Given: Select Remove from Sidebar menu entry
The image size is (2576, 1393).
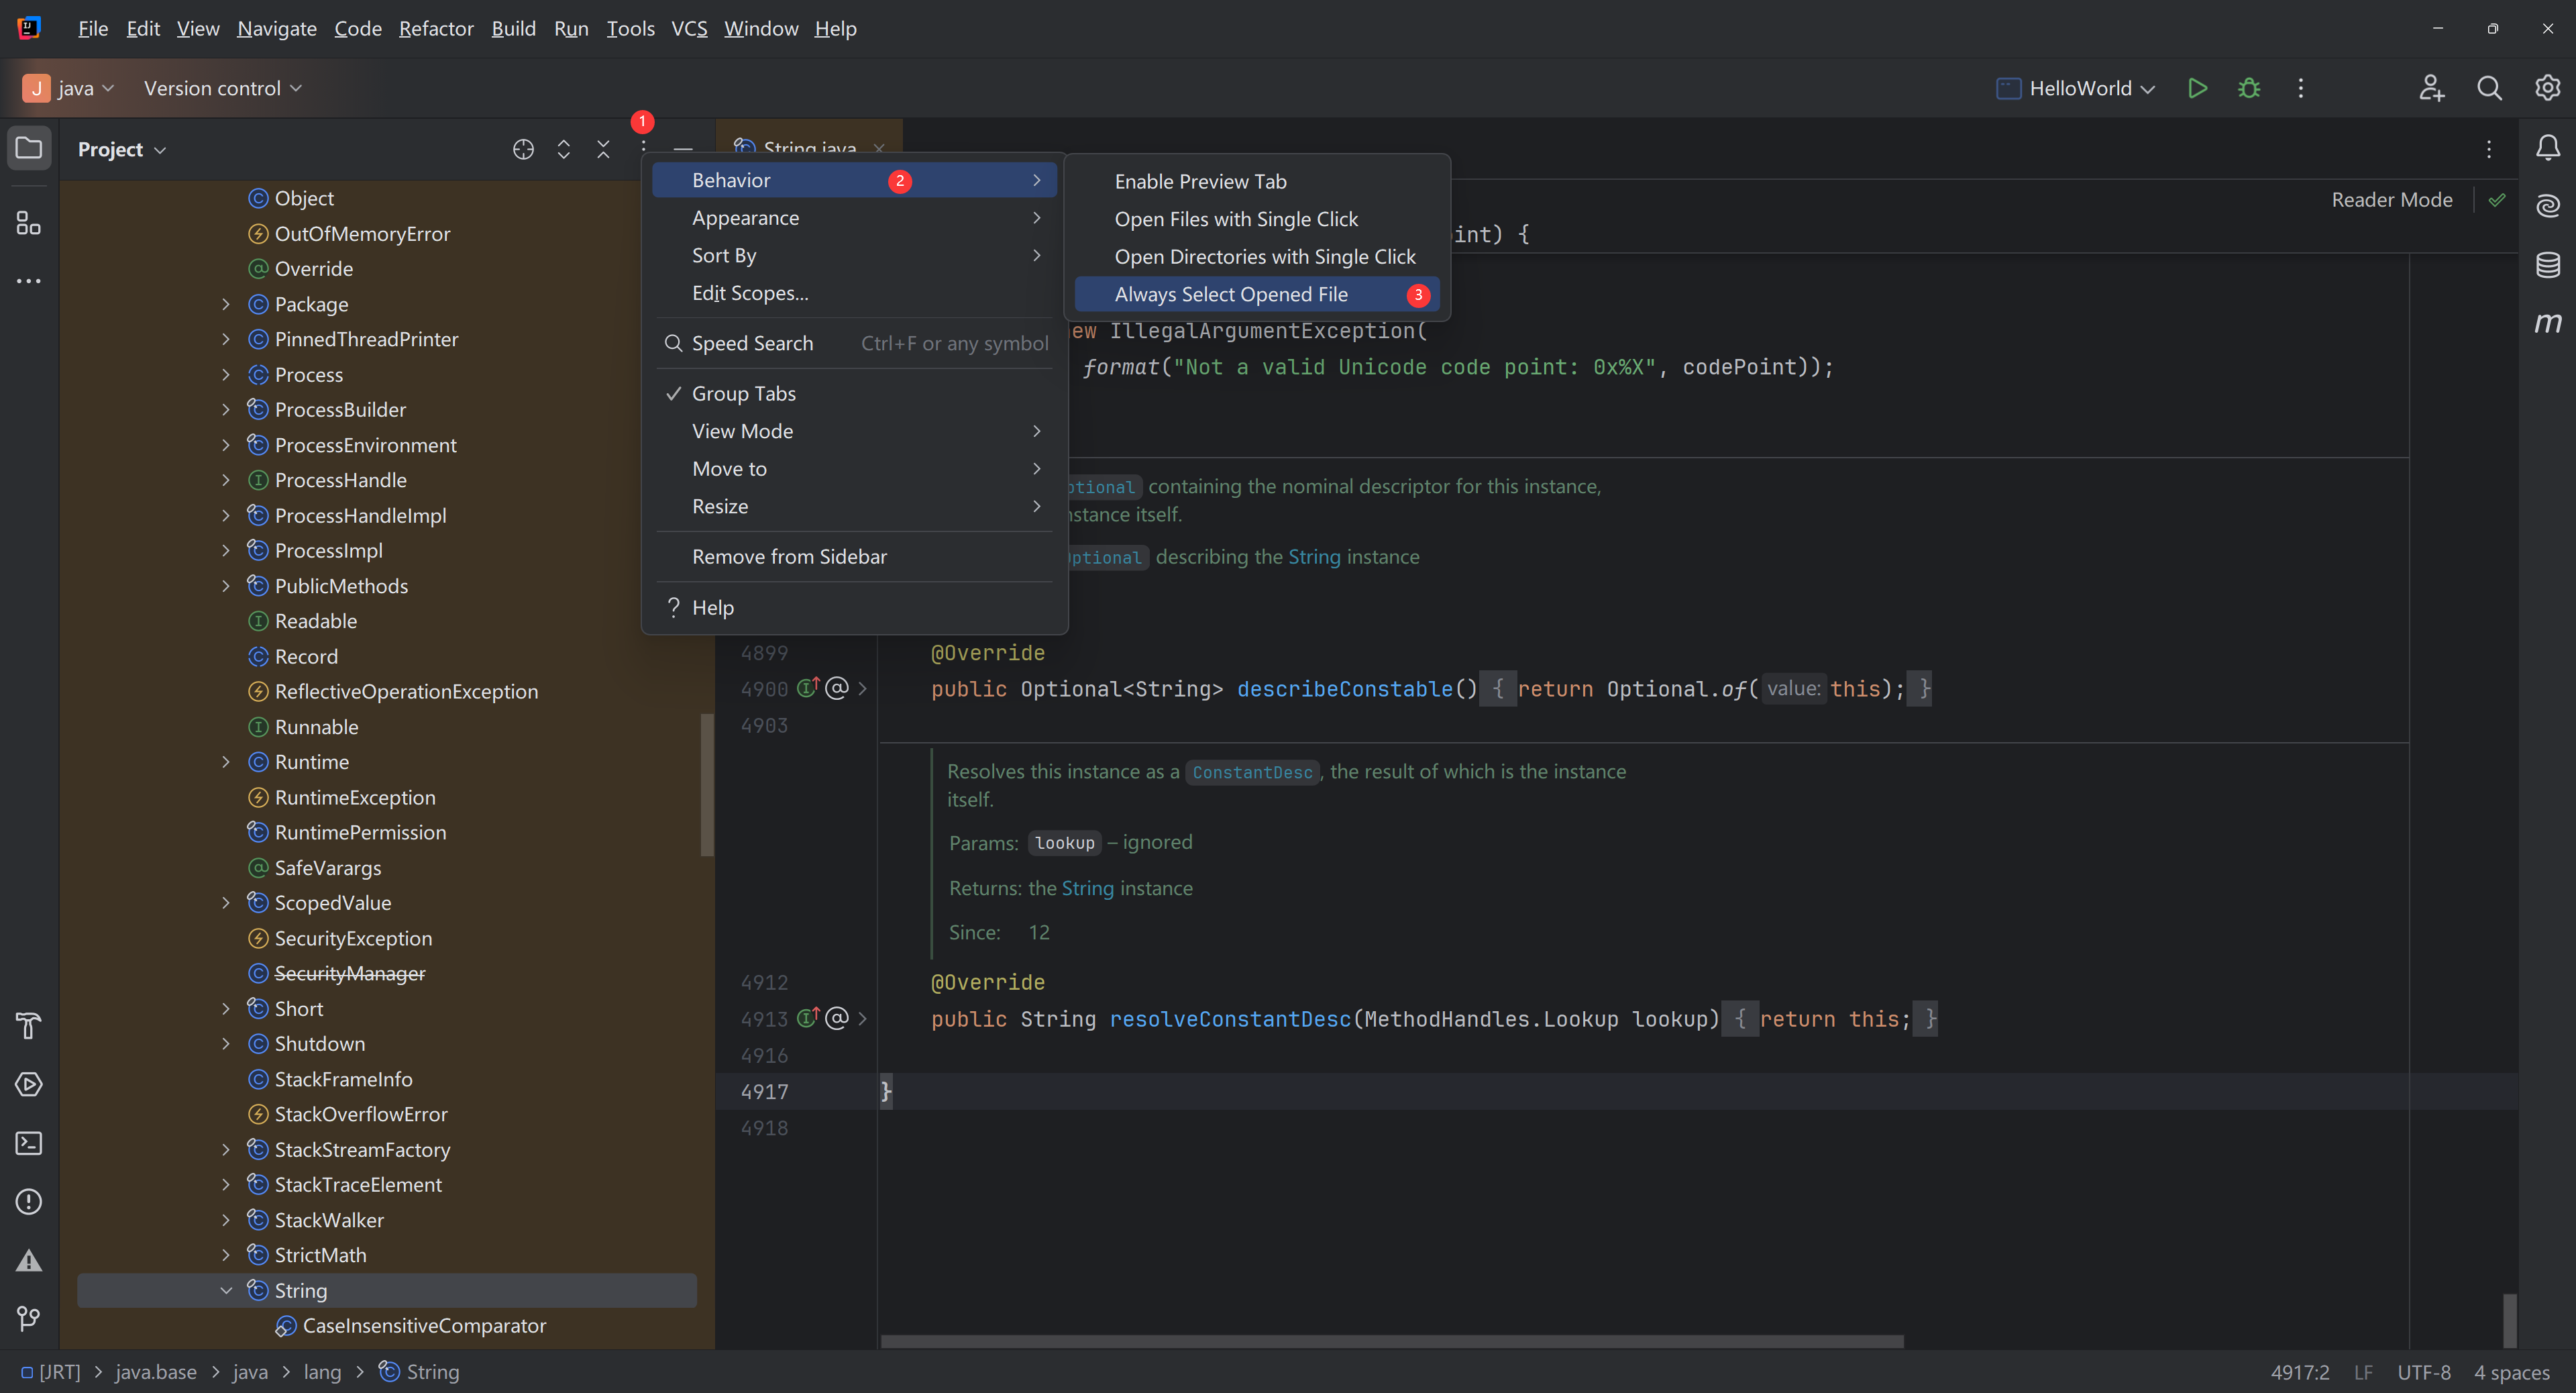Looking at the screenshot, I should pos(788,556).
